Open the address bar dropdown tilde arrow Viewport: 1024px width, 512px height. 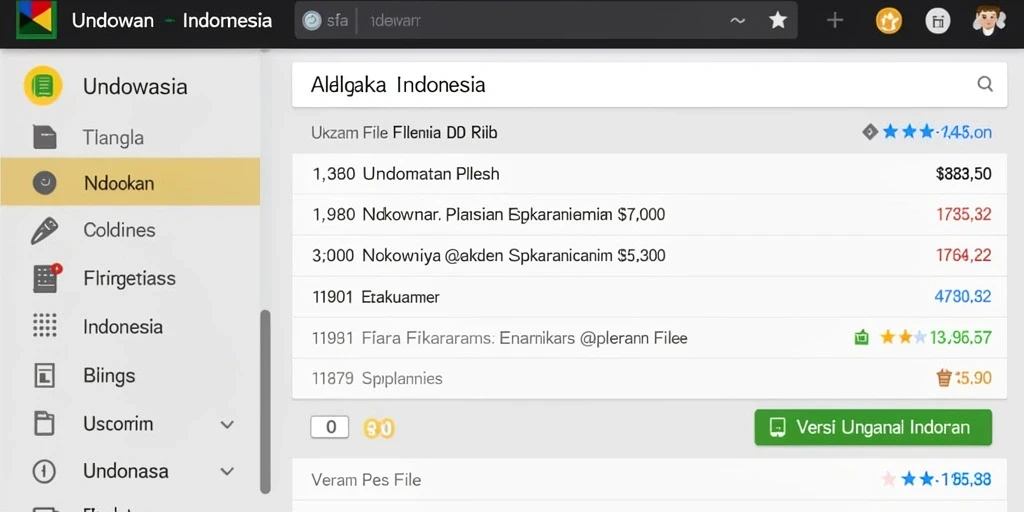tap(737, 21)
